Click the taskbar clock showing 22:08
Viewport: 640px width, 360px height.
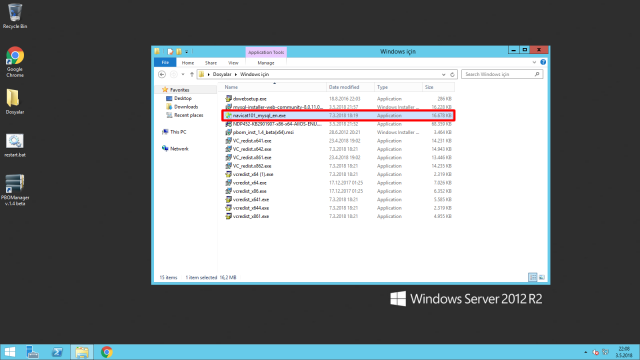(624, 352)
